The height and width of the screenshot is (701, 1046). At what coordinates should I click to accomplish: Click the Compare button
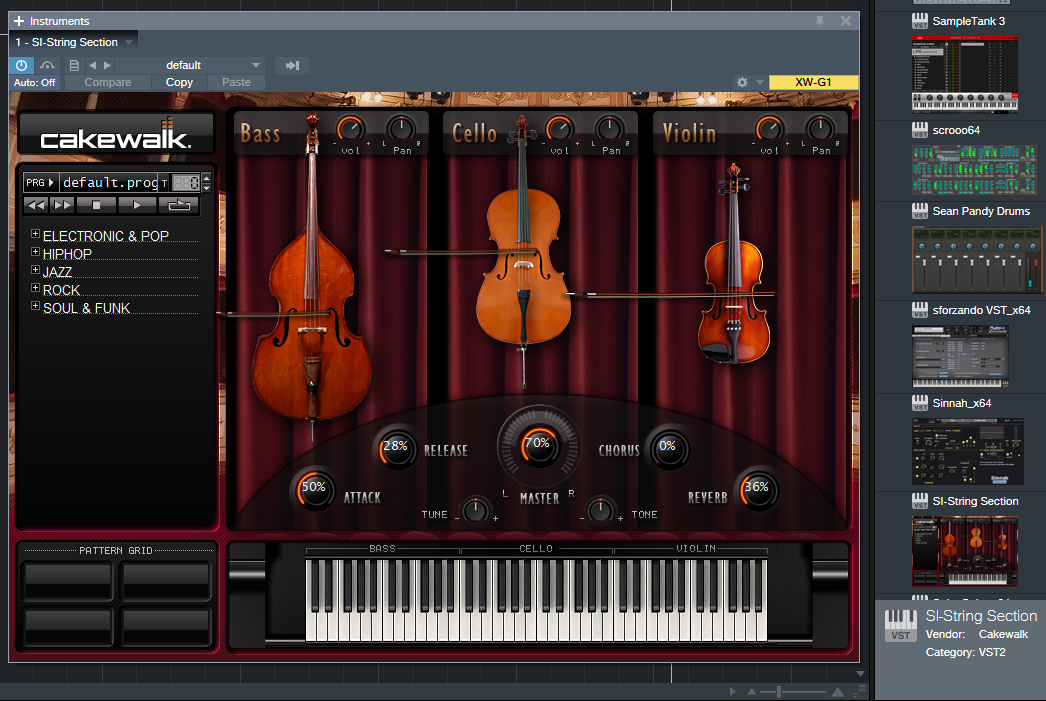(x=107, y=83)
